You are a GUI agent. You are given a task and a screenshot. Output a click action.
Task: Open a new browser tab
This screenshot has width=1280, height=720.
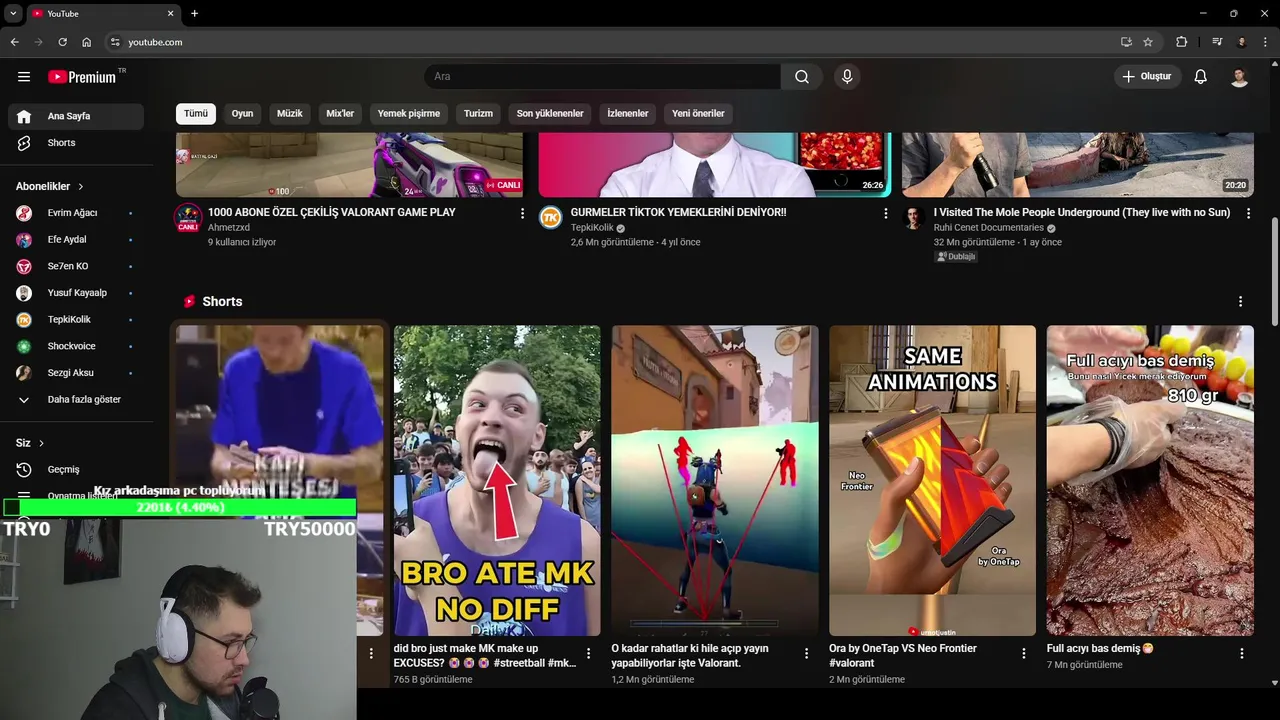[194, 13]
